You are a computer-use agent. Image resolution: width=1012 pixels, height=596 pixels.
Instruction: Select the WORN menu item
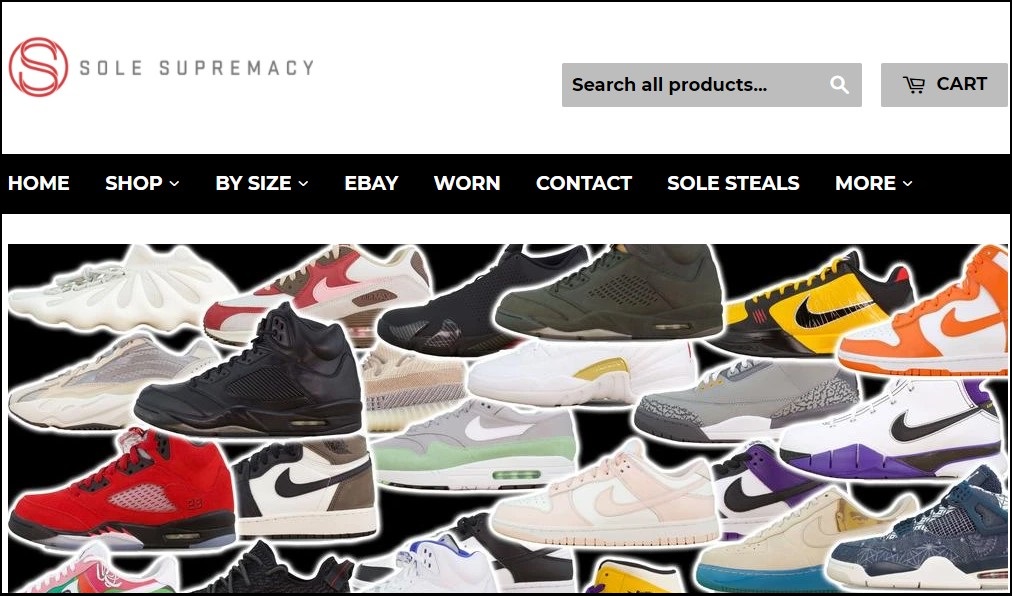pyautogui.click(x=467, y=183)
